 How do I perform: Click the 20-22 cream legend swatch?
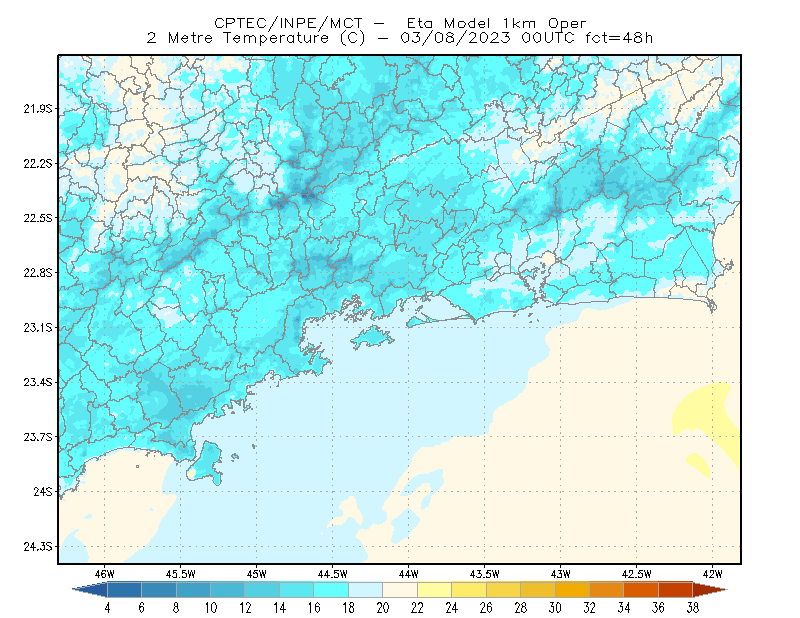coord(400,590)
